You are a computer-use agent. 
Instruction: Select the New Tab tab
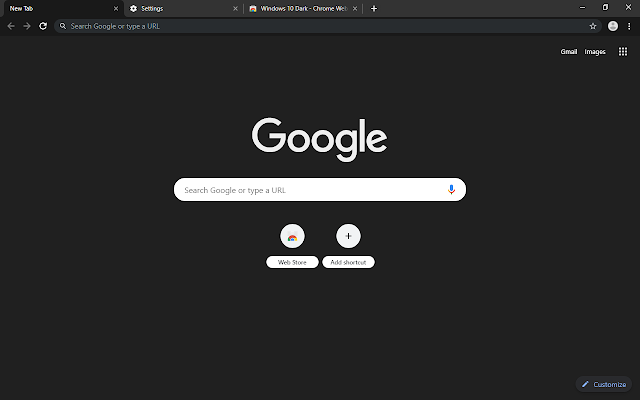[x=64, y=9]
